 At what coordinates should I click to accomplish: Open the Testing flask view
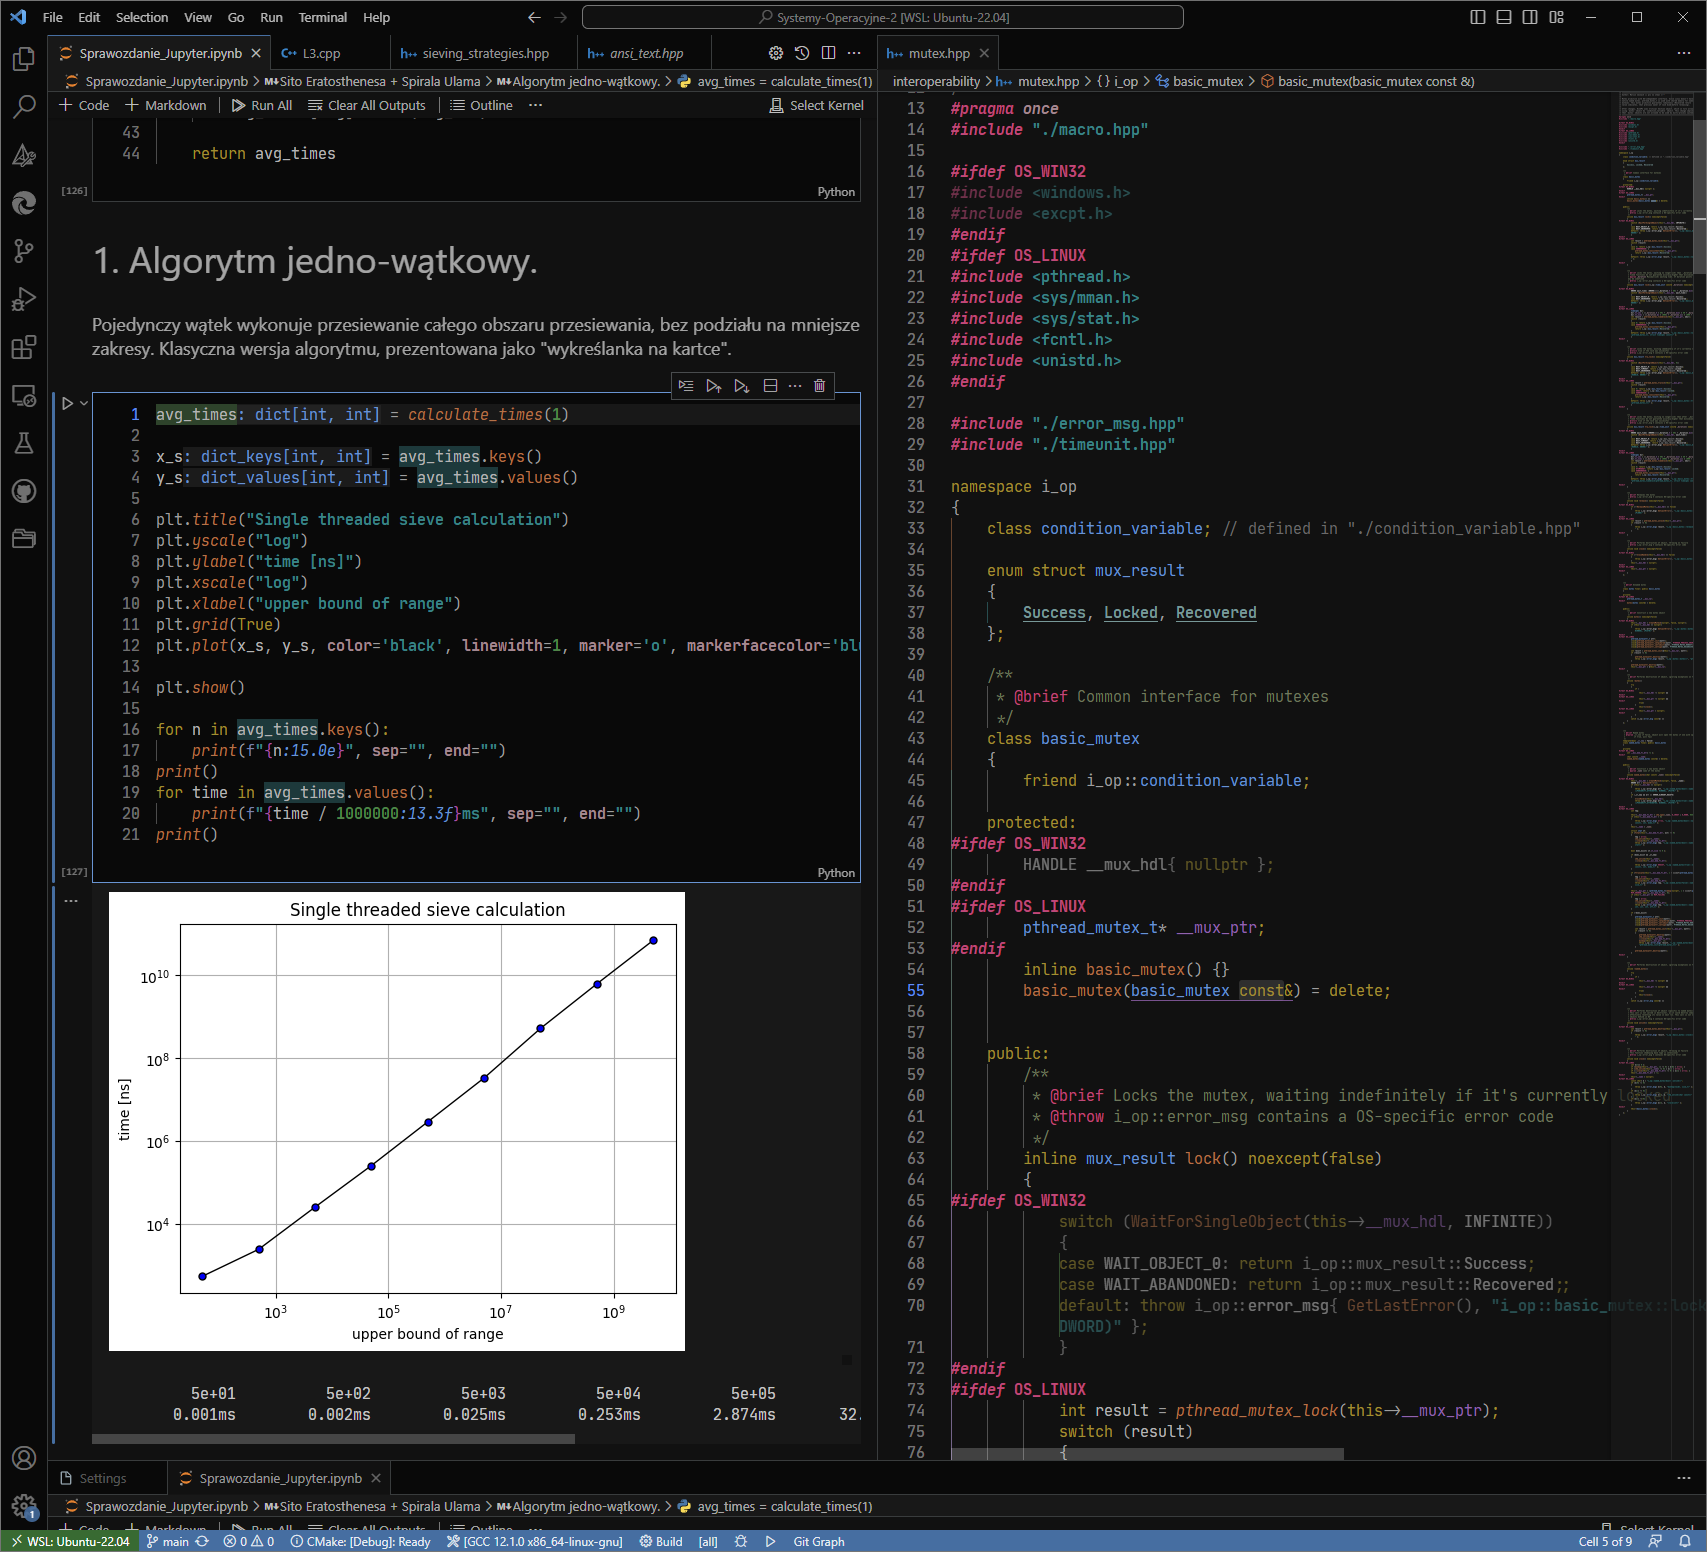[x=24, y=443]
